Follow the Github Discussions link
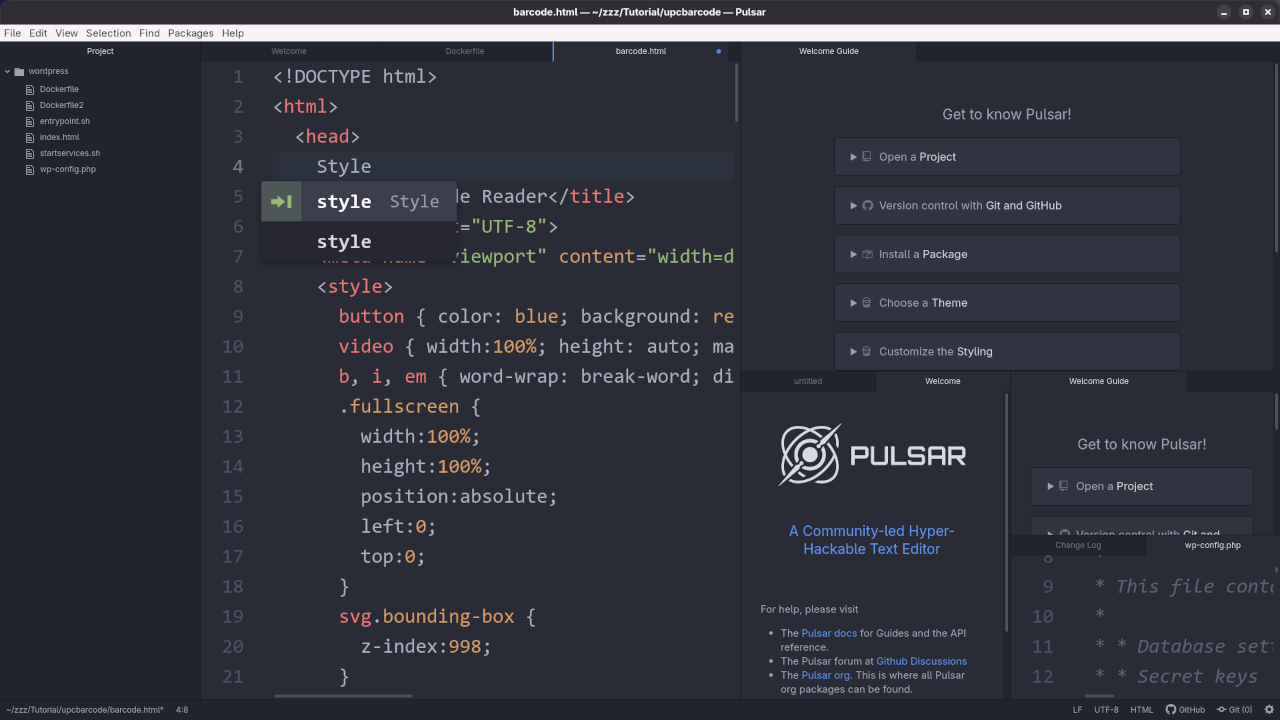The image size is (1280, 720). pyautogui.click(x=921, y=661)
